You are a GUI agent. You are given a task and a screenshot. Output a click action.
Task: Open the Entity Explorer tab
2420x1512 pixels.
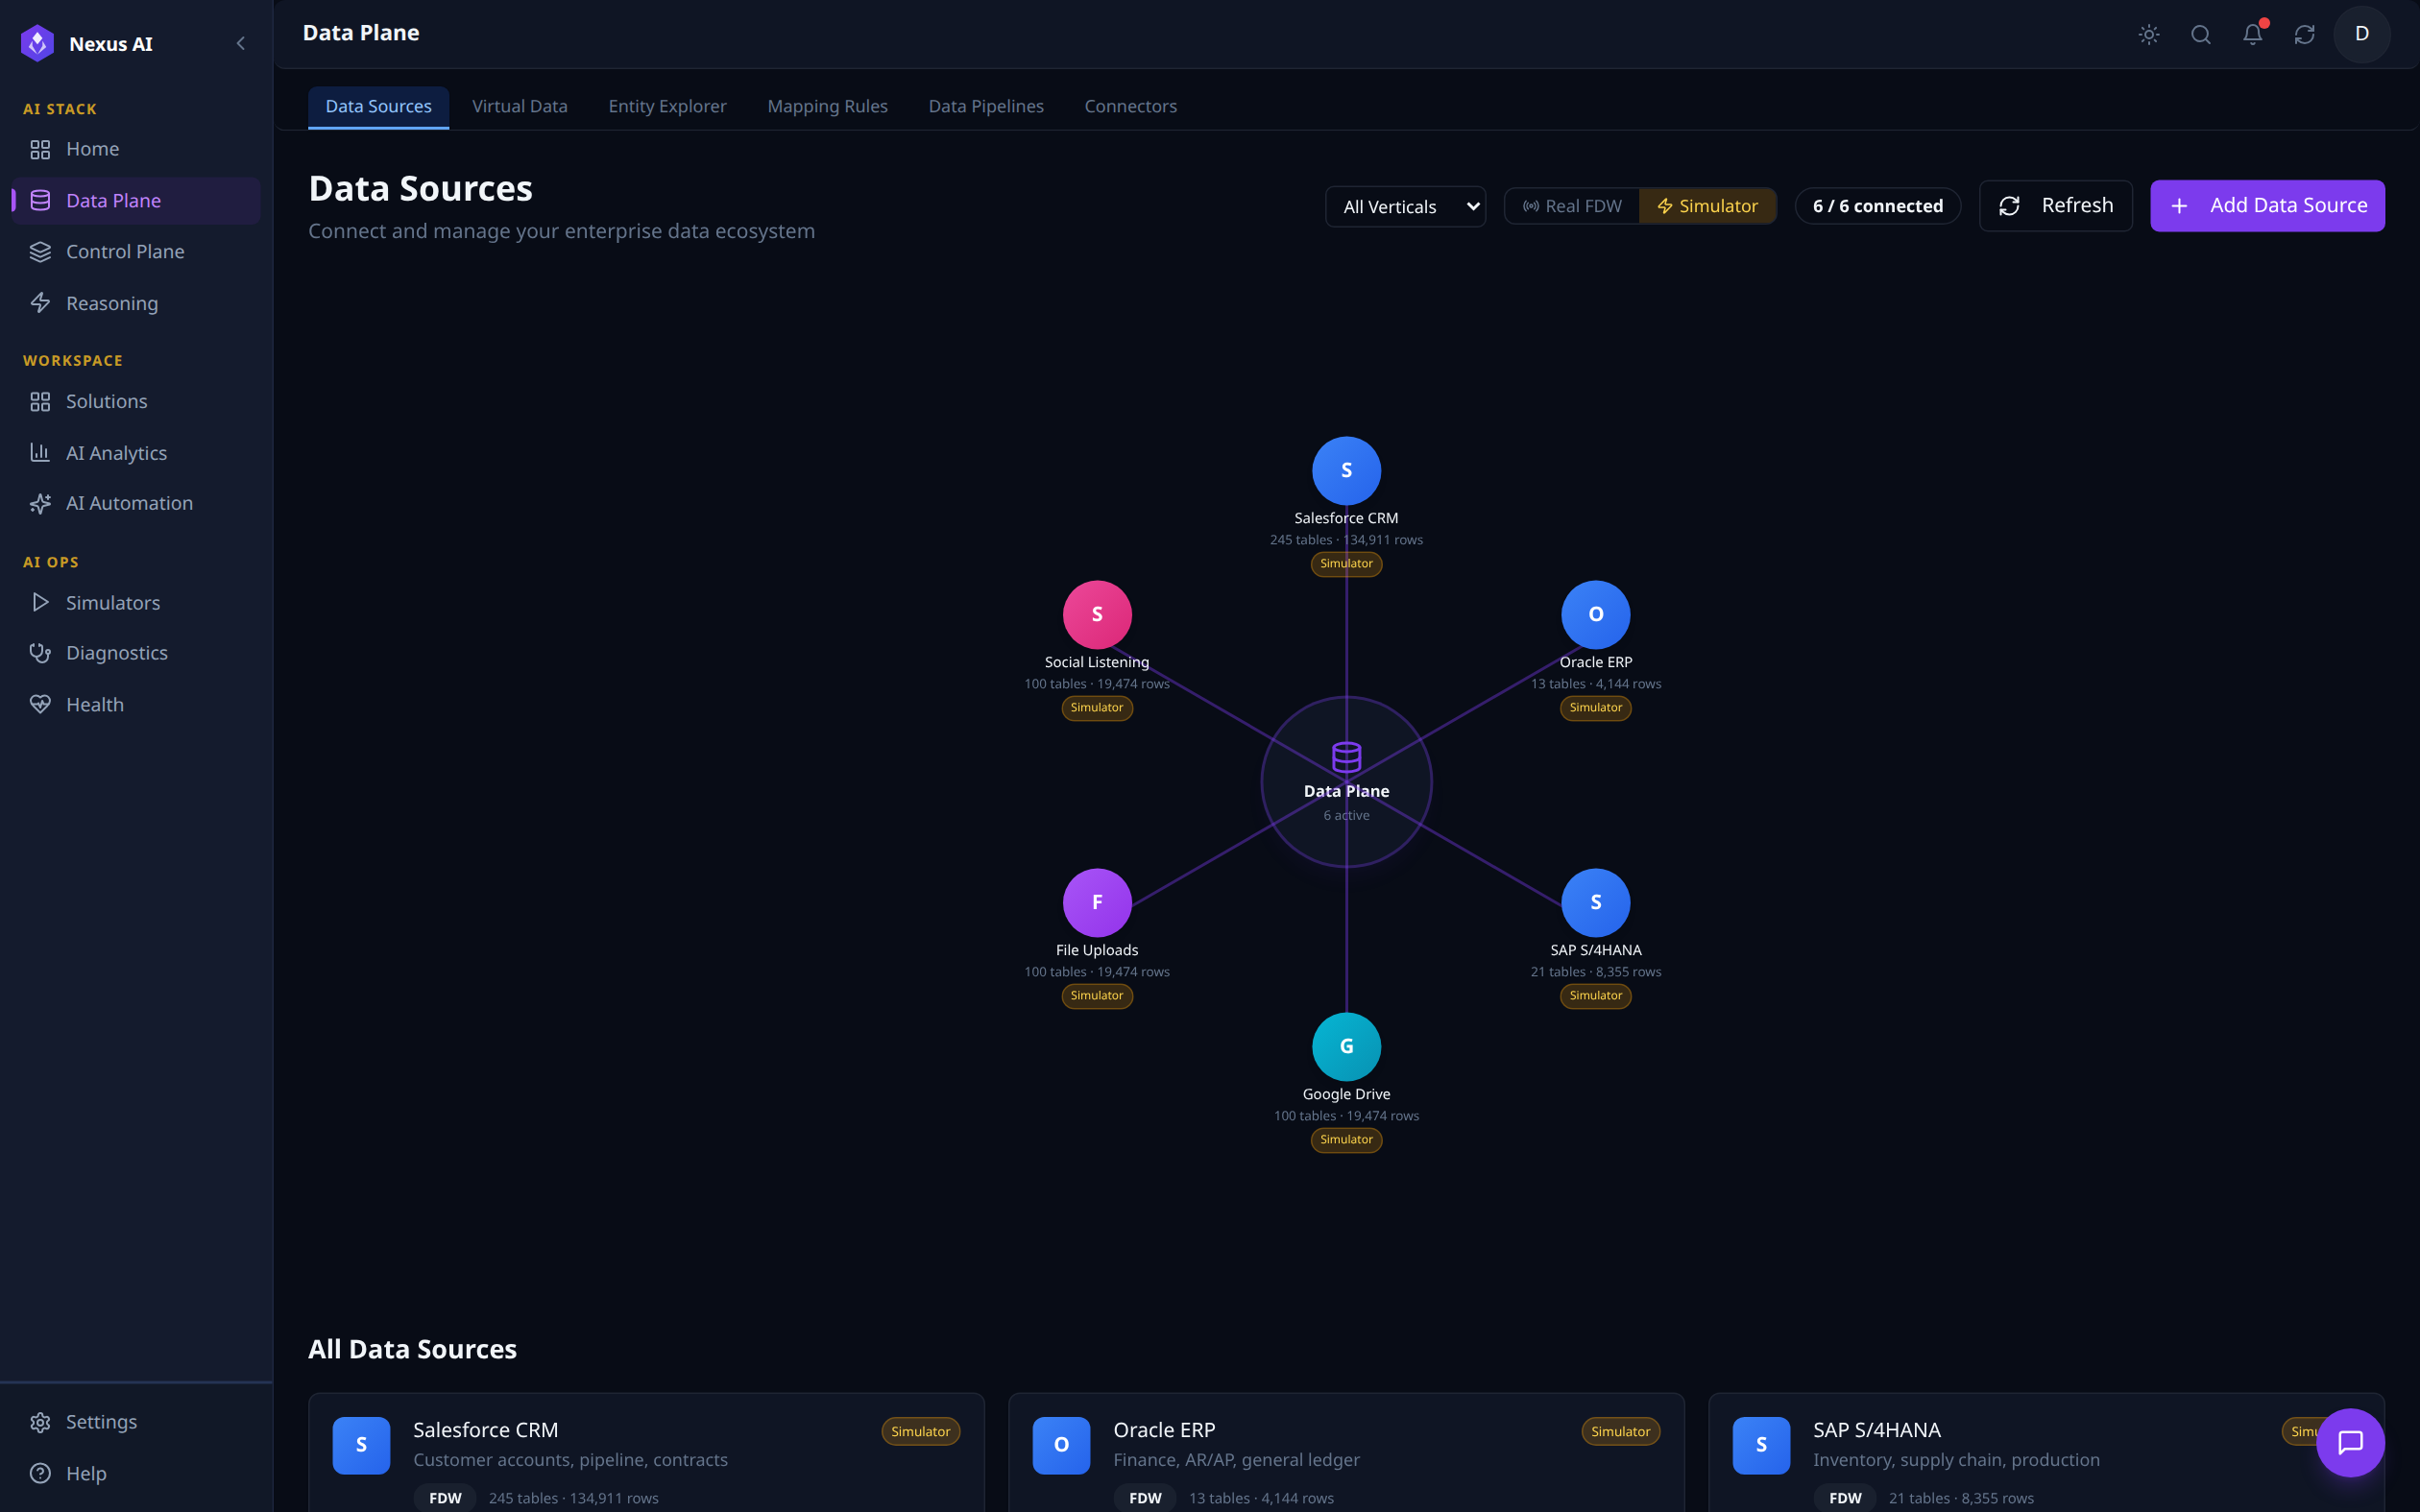[667, 106]
